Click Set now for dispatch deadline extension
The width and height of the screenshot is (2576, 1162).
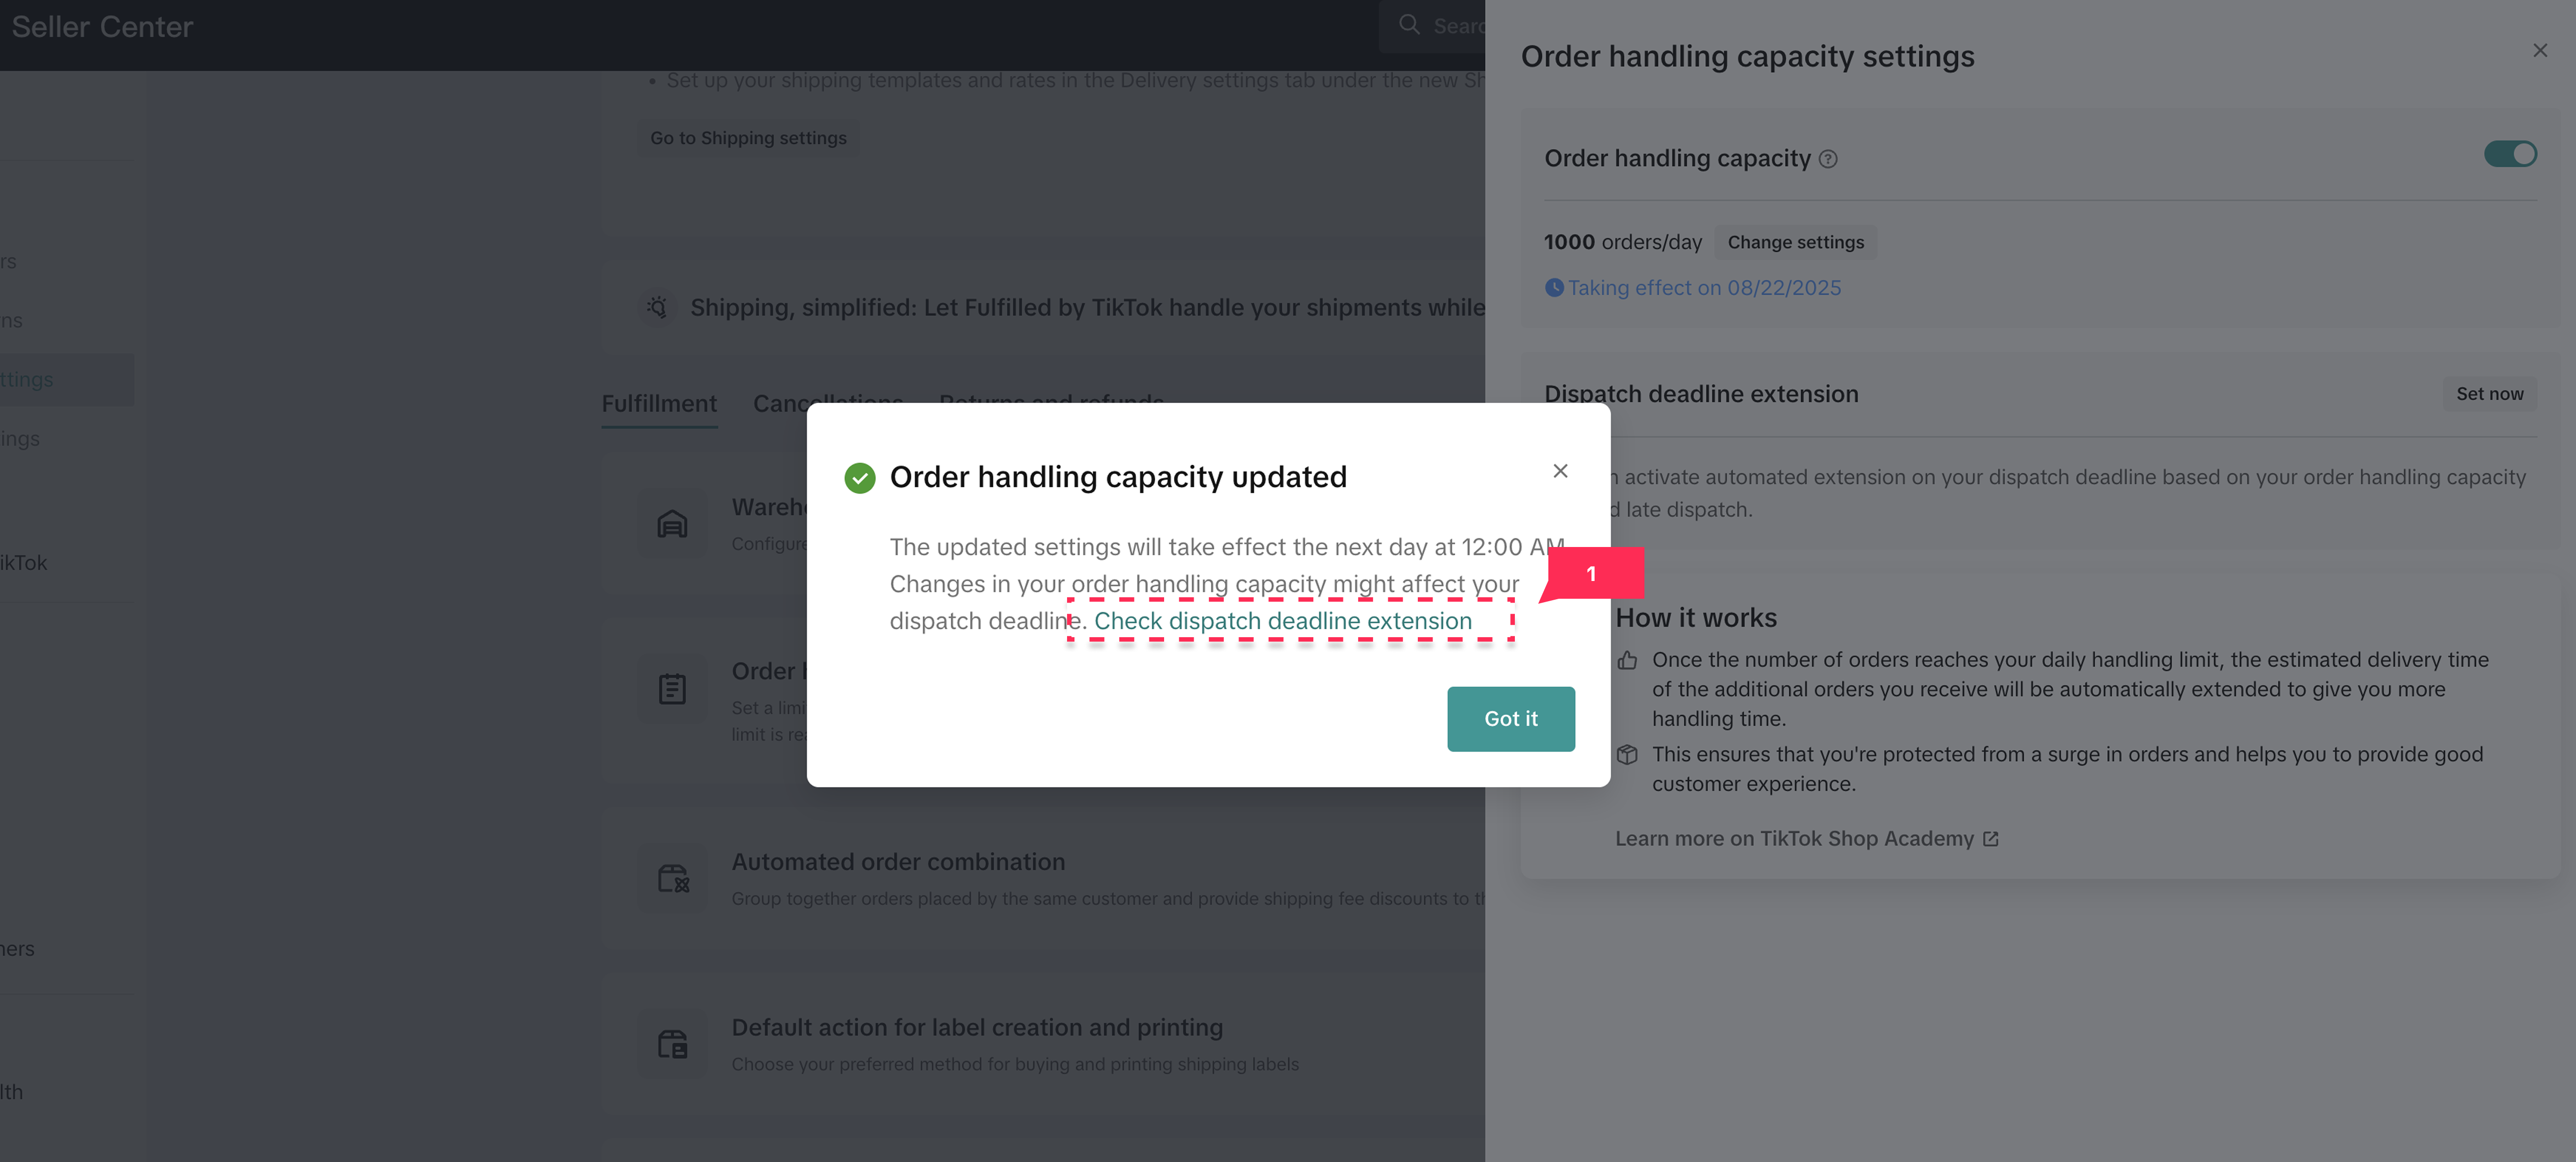tap(2489, 394)
